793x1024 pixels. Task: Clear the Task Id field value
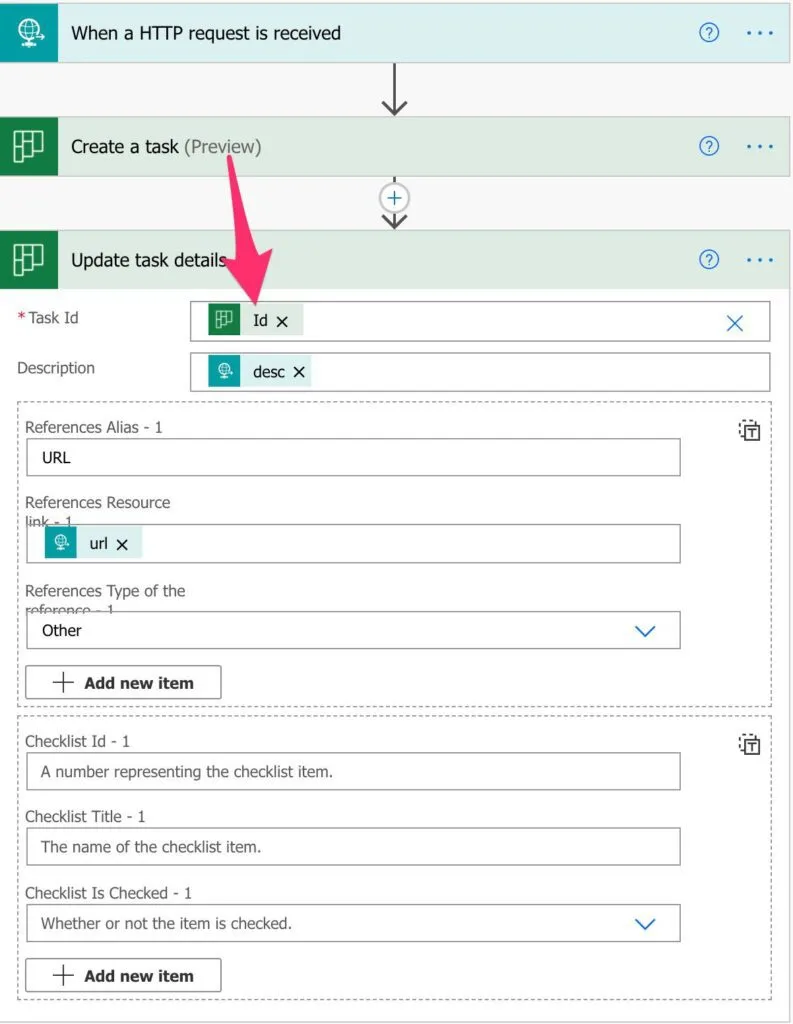click(734, 322)
